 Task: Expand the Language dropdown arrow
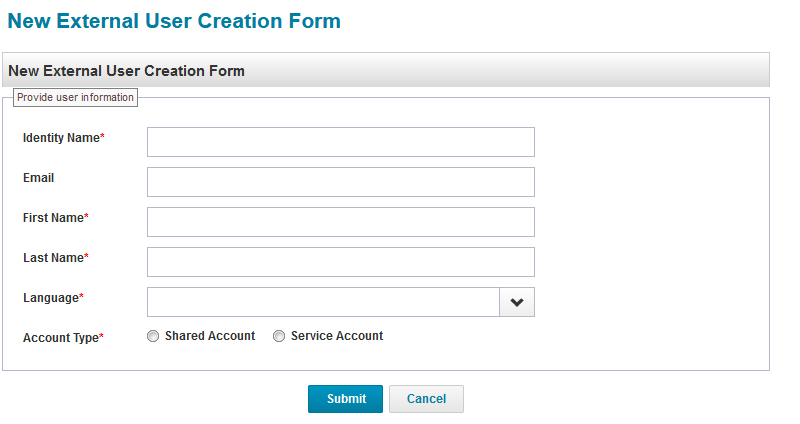coord(517,302)
